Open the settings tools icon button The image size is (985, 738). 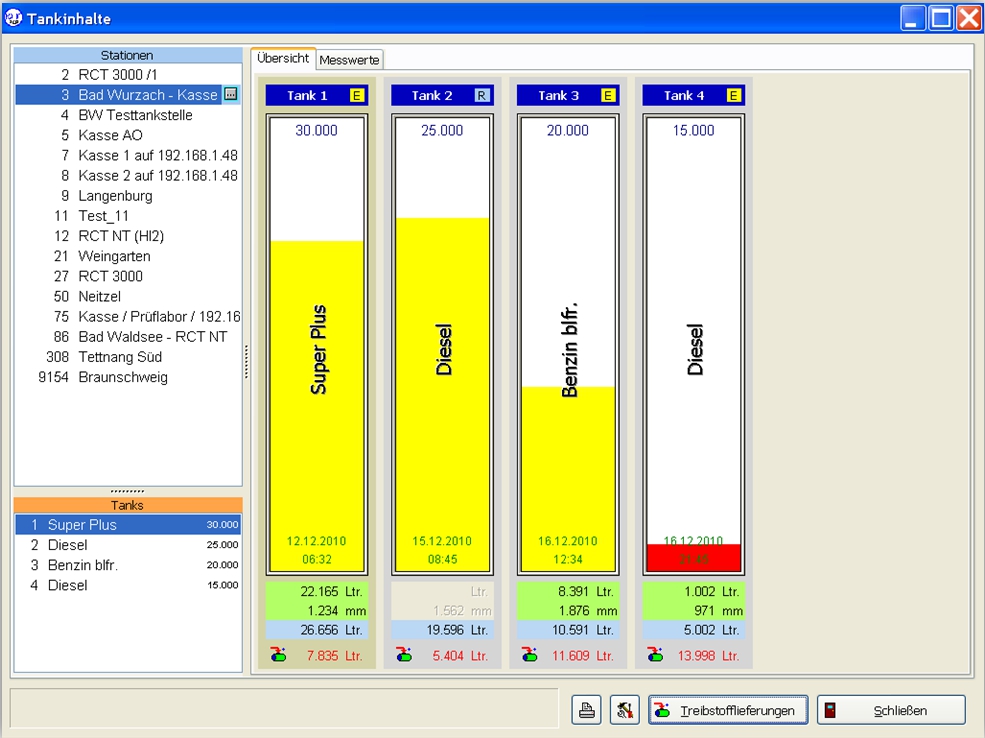[x=625, y=710]
